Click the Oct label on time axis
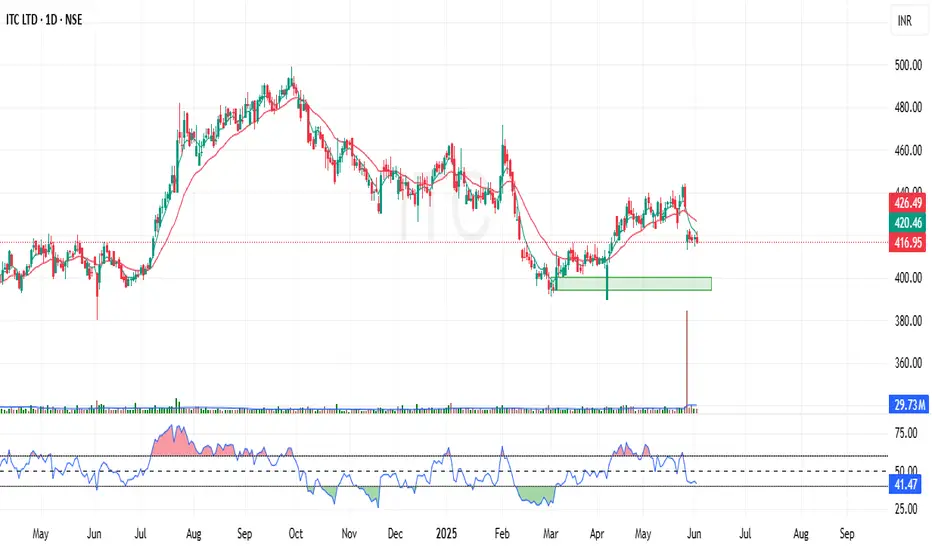932x550 pixels. coord(295,533)
